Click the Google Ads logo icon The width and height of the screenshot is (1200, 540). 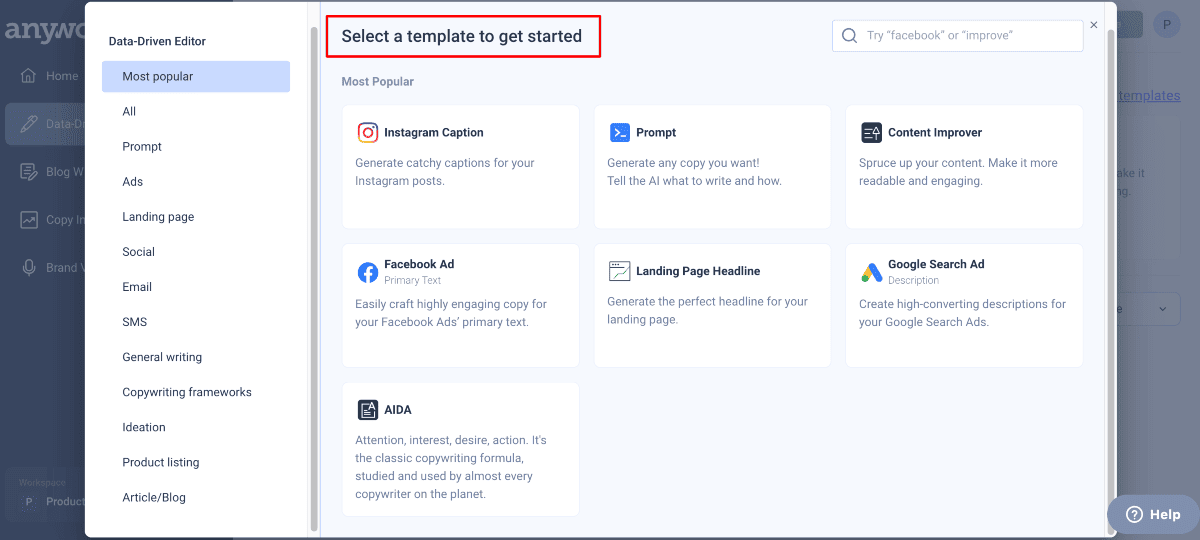point(871,272)
